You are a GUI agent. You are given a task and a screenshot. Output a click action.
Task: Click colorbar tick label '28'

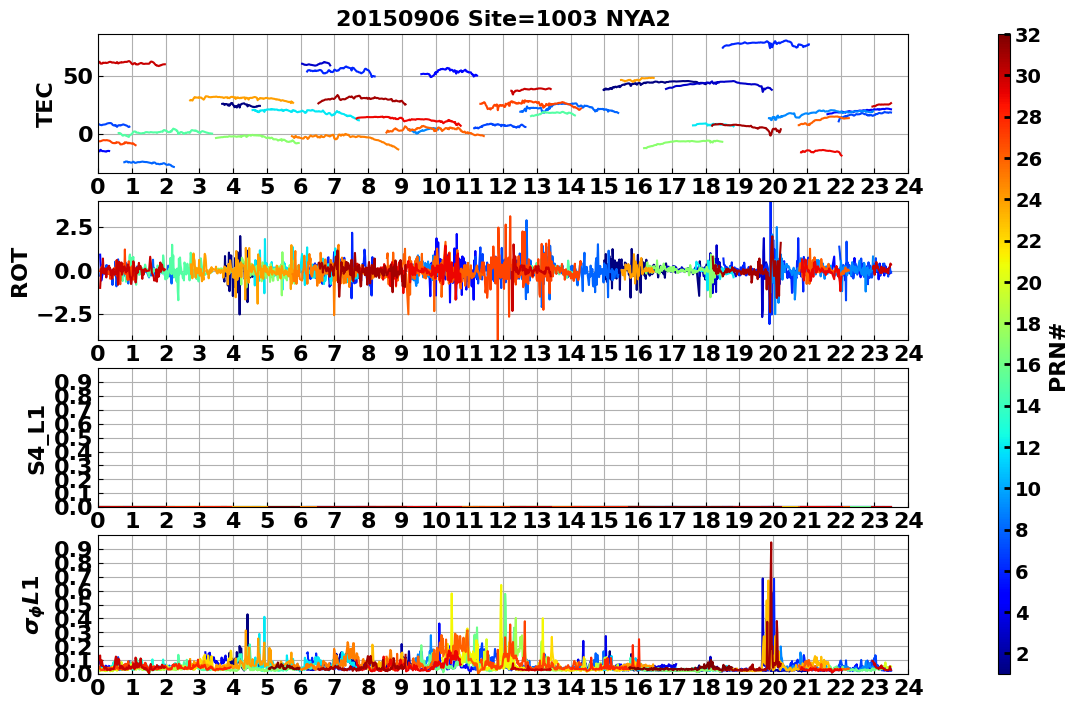point(1028,117)
